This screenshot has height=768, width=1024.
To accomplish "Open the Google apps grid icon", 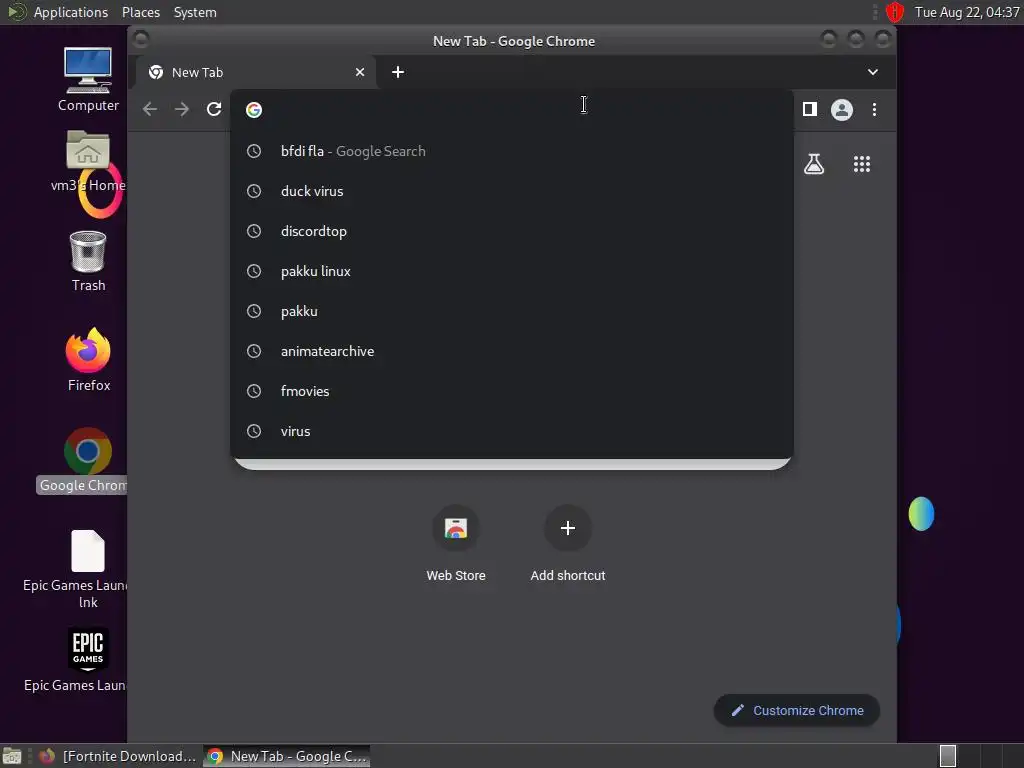I will (x=862, y=164).
